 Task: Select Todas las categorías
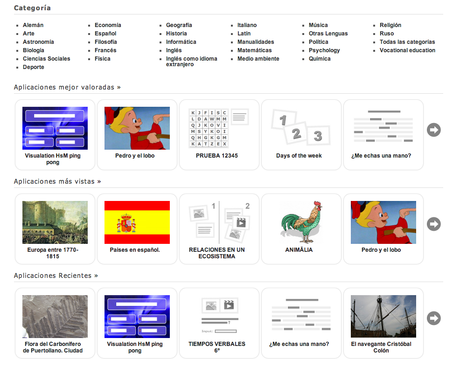[407, 42]
